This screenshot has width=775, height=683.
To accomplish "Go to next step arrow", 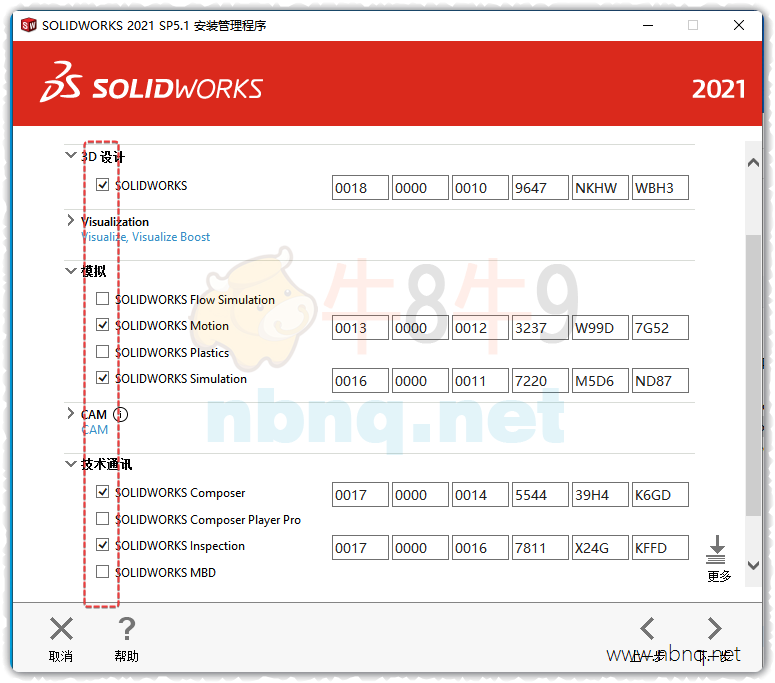I will (x=715, y=629).
